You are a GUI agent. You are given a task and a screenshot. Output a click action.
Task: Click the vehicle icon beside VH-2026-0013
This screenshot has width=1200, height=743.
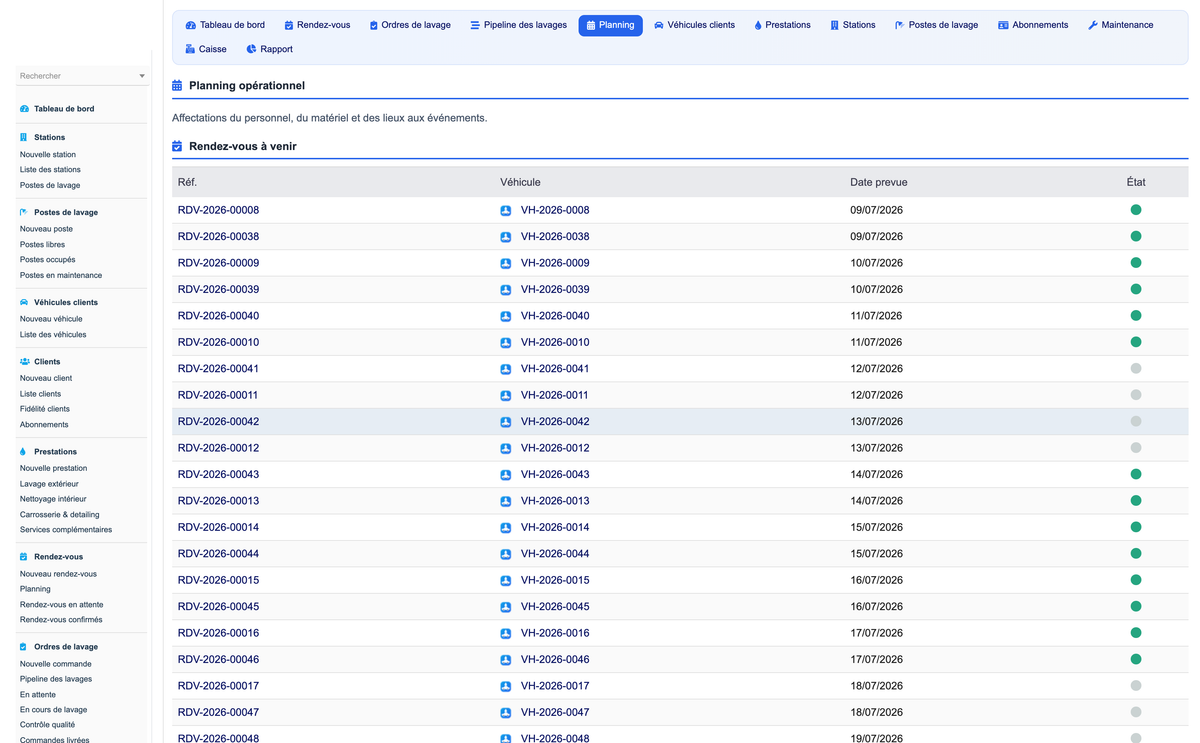point(506,501)
